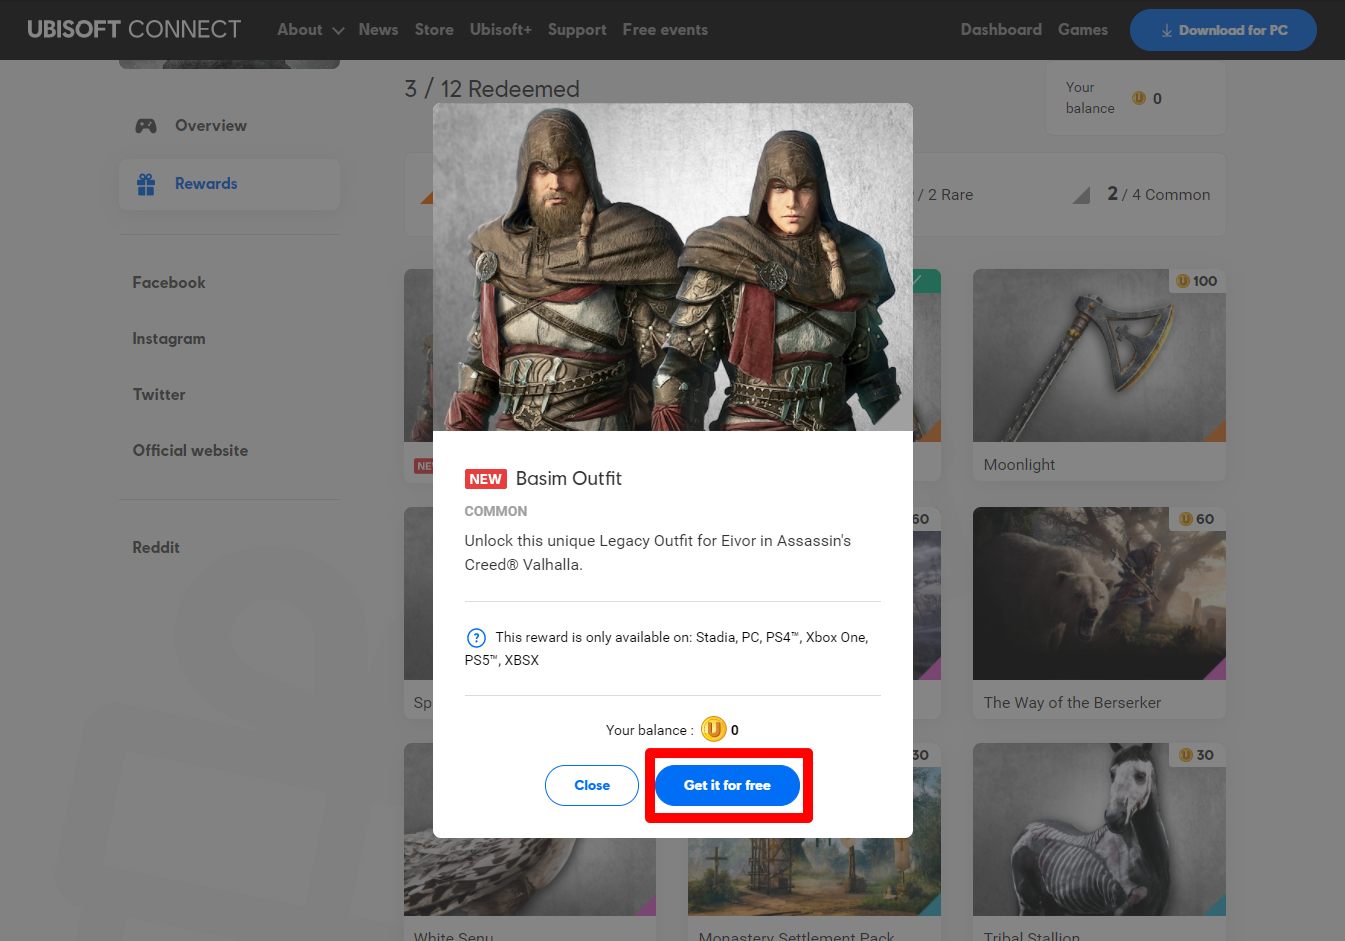Image resolution: width=1345 pixels, height=941 pixels.
Task: Open the Support page
Action: click(577, 29)
